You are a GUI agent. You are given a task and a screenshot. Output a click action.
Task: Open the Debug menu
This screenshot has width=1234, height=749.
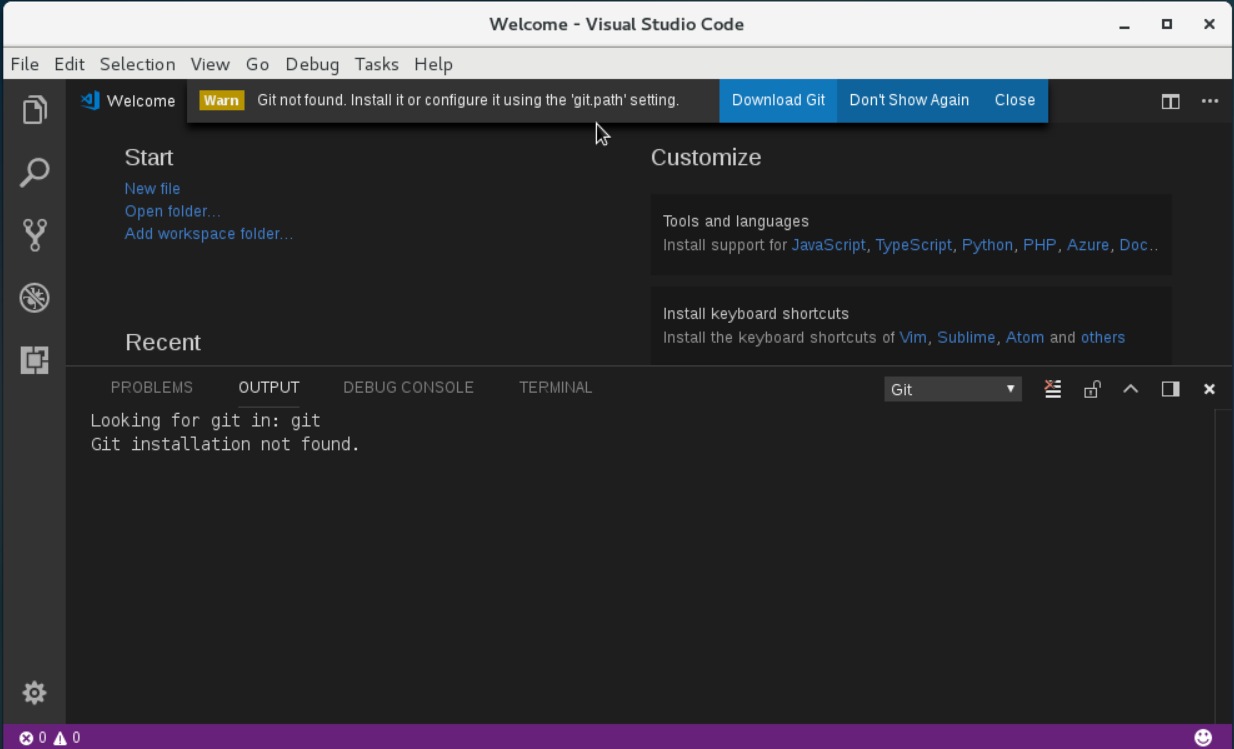pos(312,64)
